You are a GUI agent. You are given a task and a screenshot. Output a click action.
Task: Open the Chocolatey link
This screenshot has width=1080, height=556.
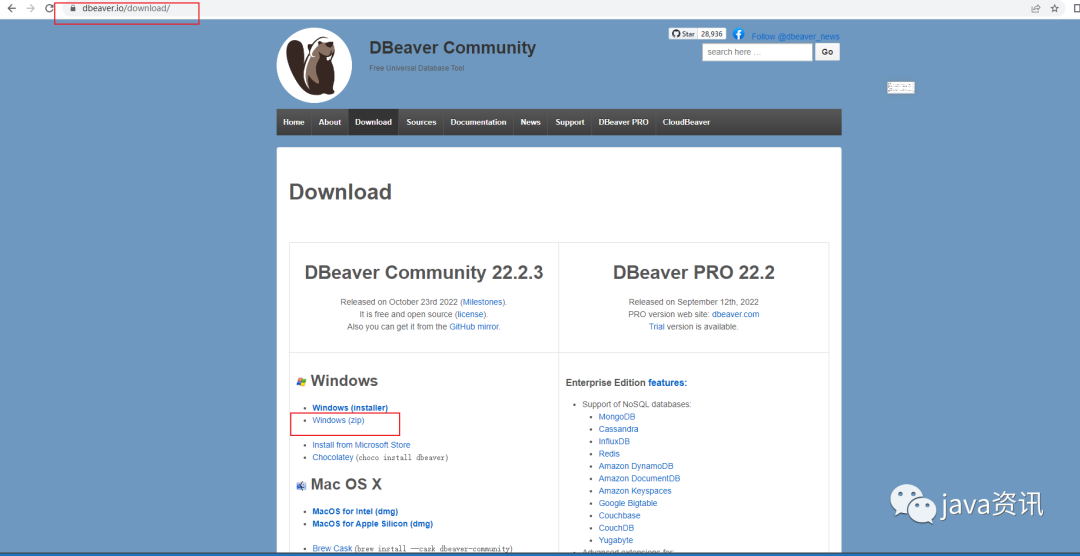point(333,457)
